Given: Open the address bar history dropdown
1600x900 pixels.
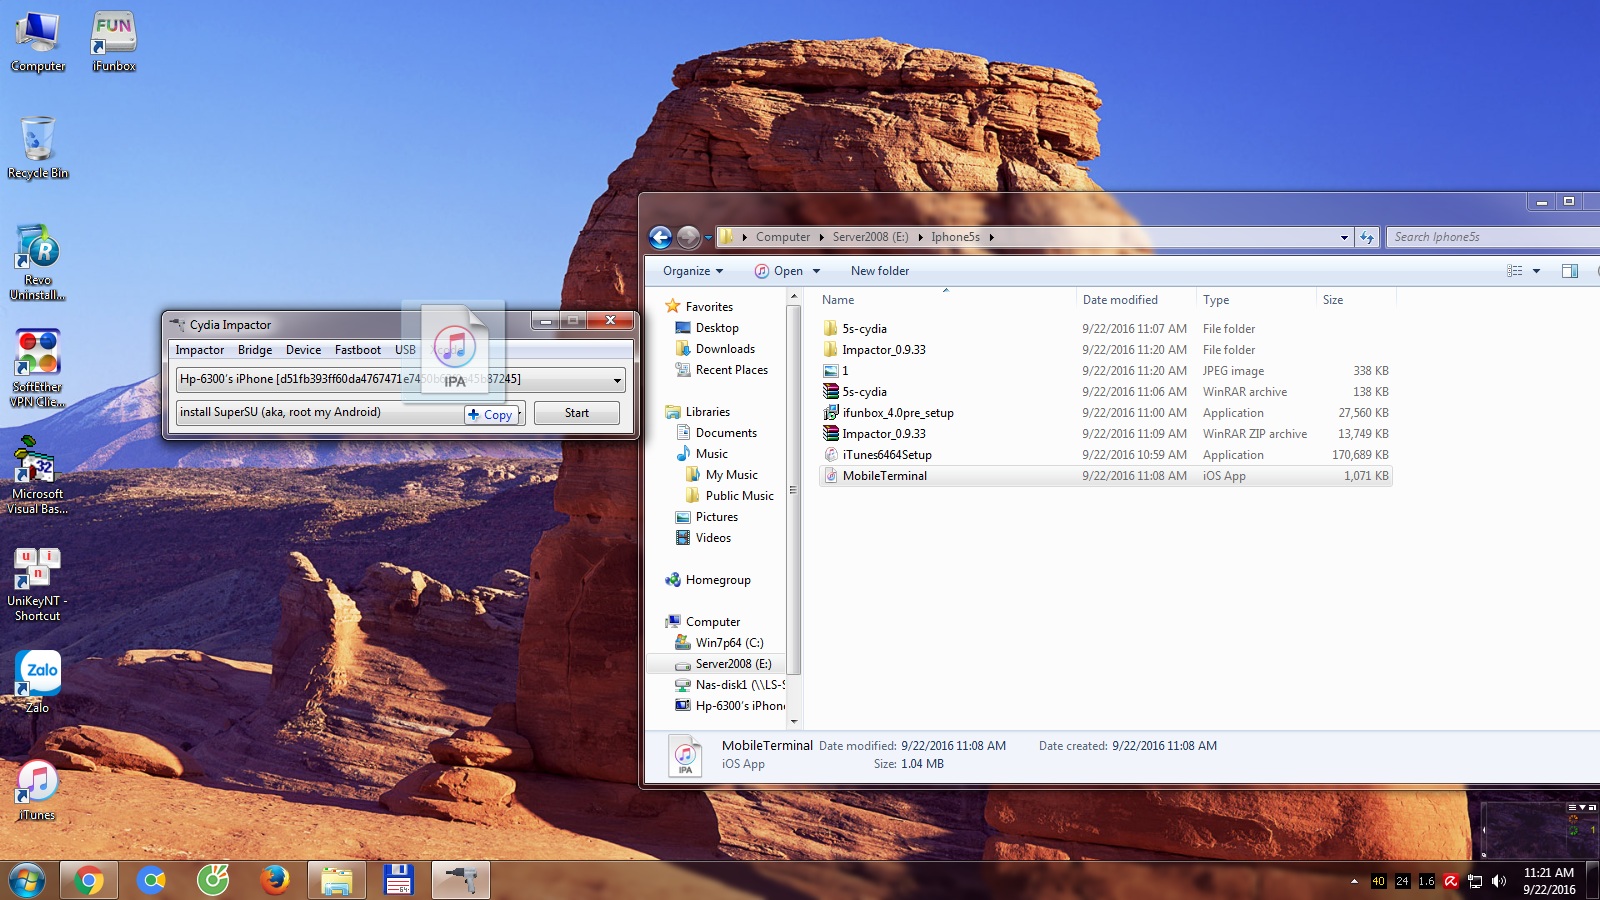Looking at the screenshot, I should pos(1344,237).
